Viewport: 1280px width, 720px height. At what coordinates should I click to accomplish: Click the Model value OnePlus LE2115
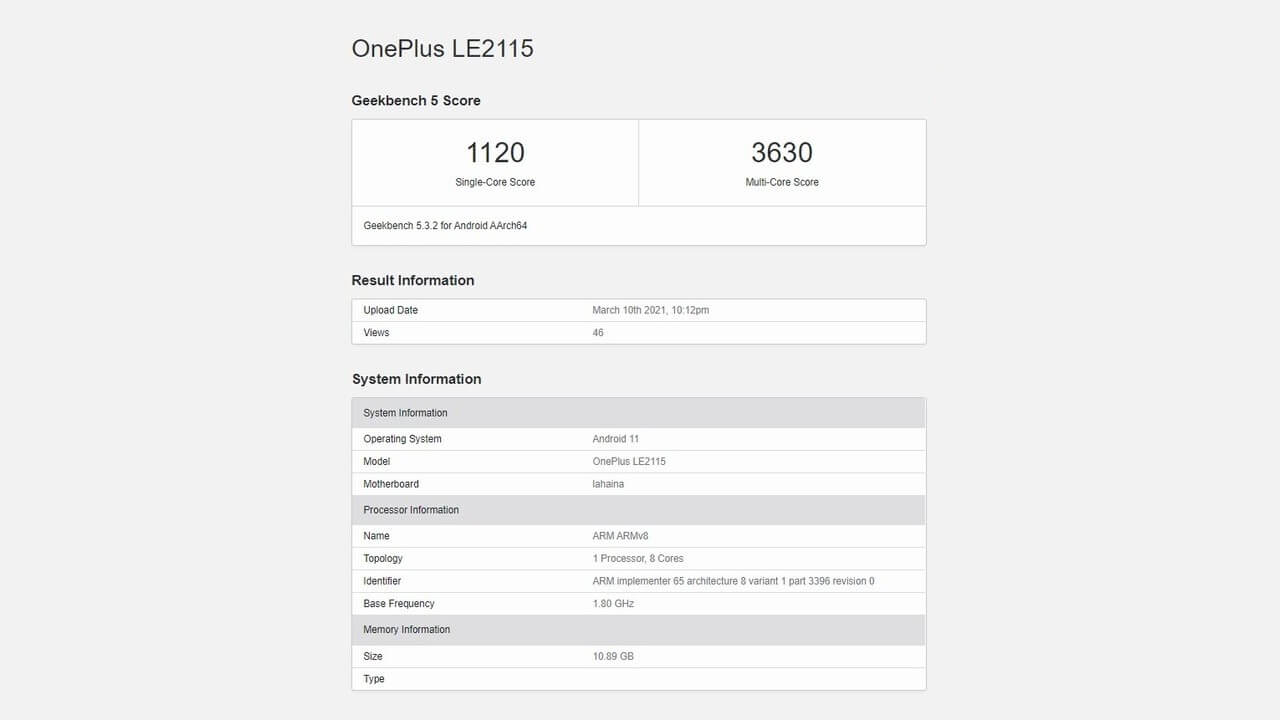coord(629,462)
